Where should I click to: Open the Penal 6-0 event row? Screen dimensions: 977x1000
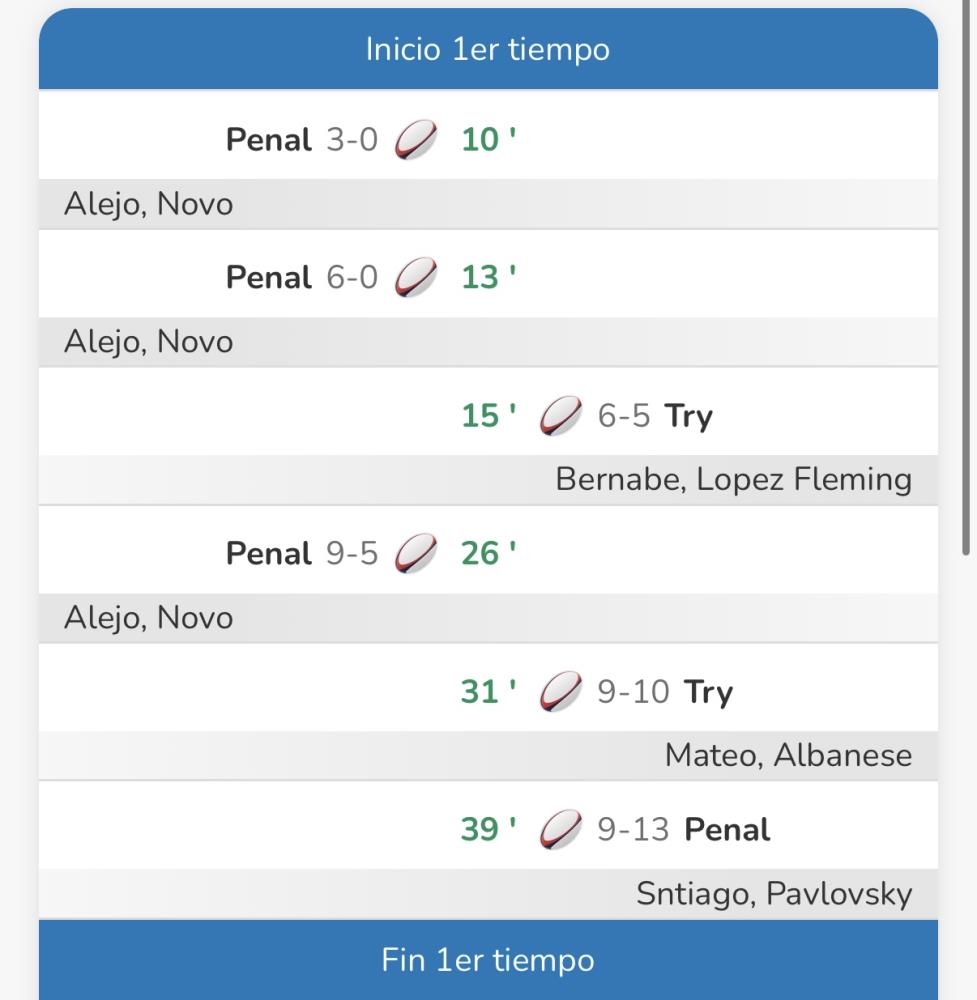[x=302, y=278]
